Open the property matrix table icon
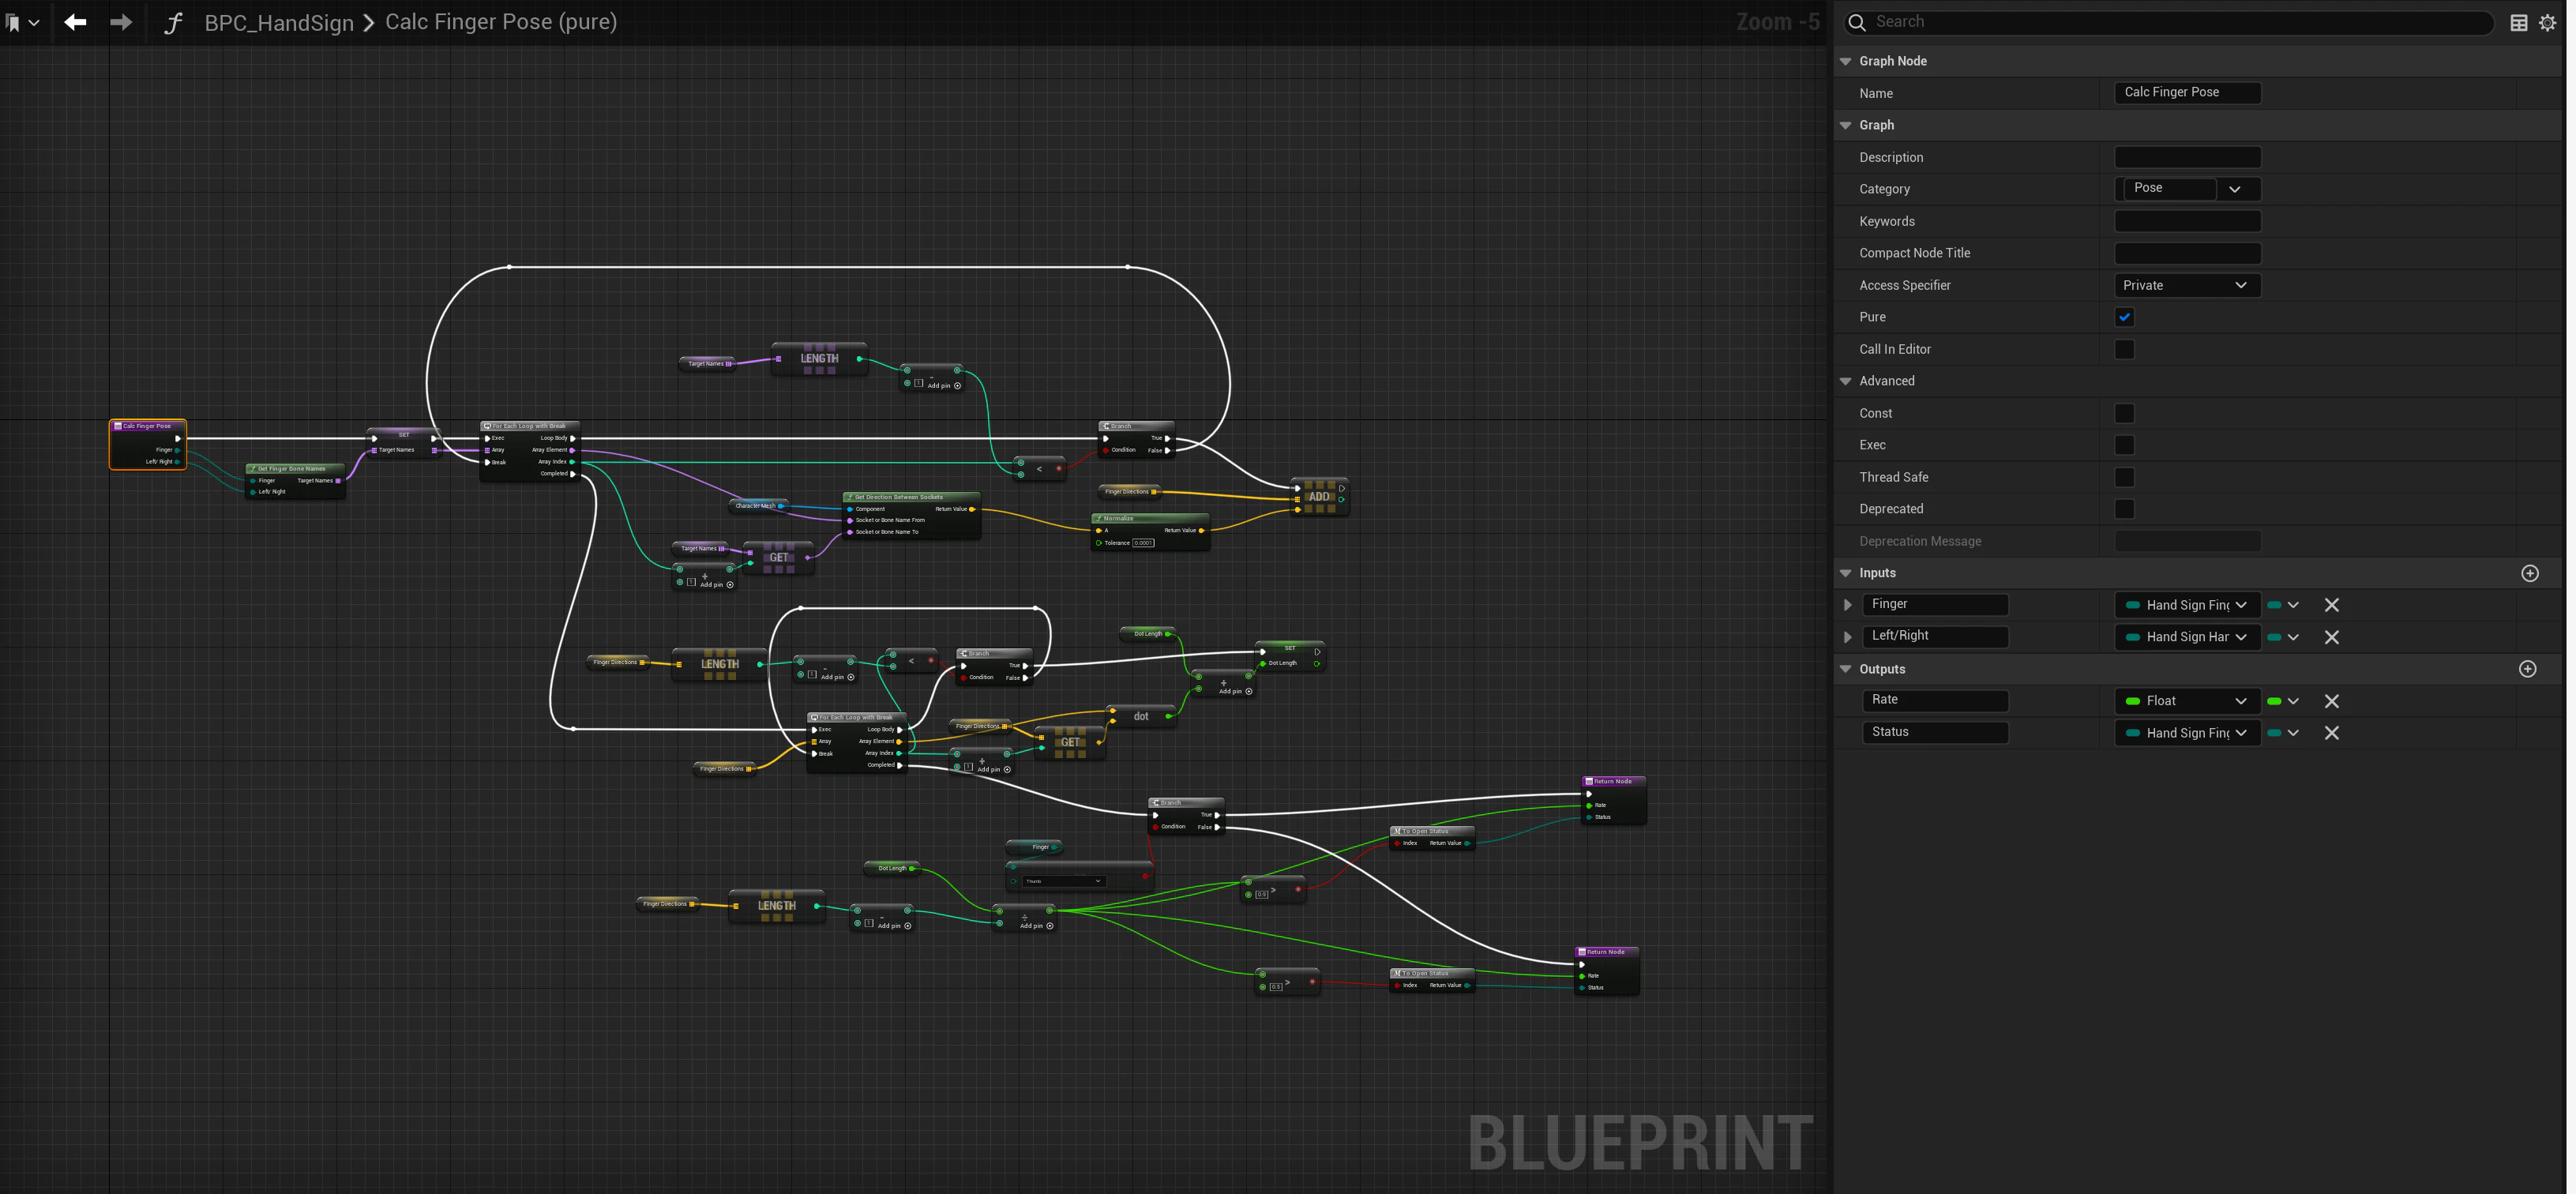This screenshot has width=2576, height=1194. (2519, 23)
